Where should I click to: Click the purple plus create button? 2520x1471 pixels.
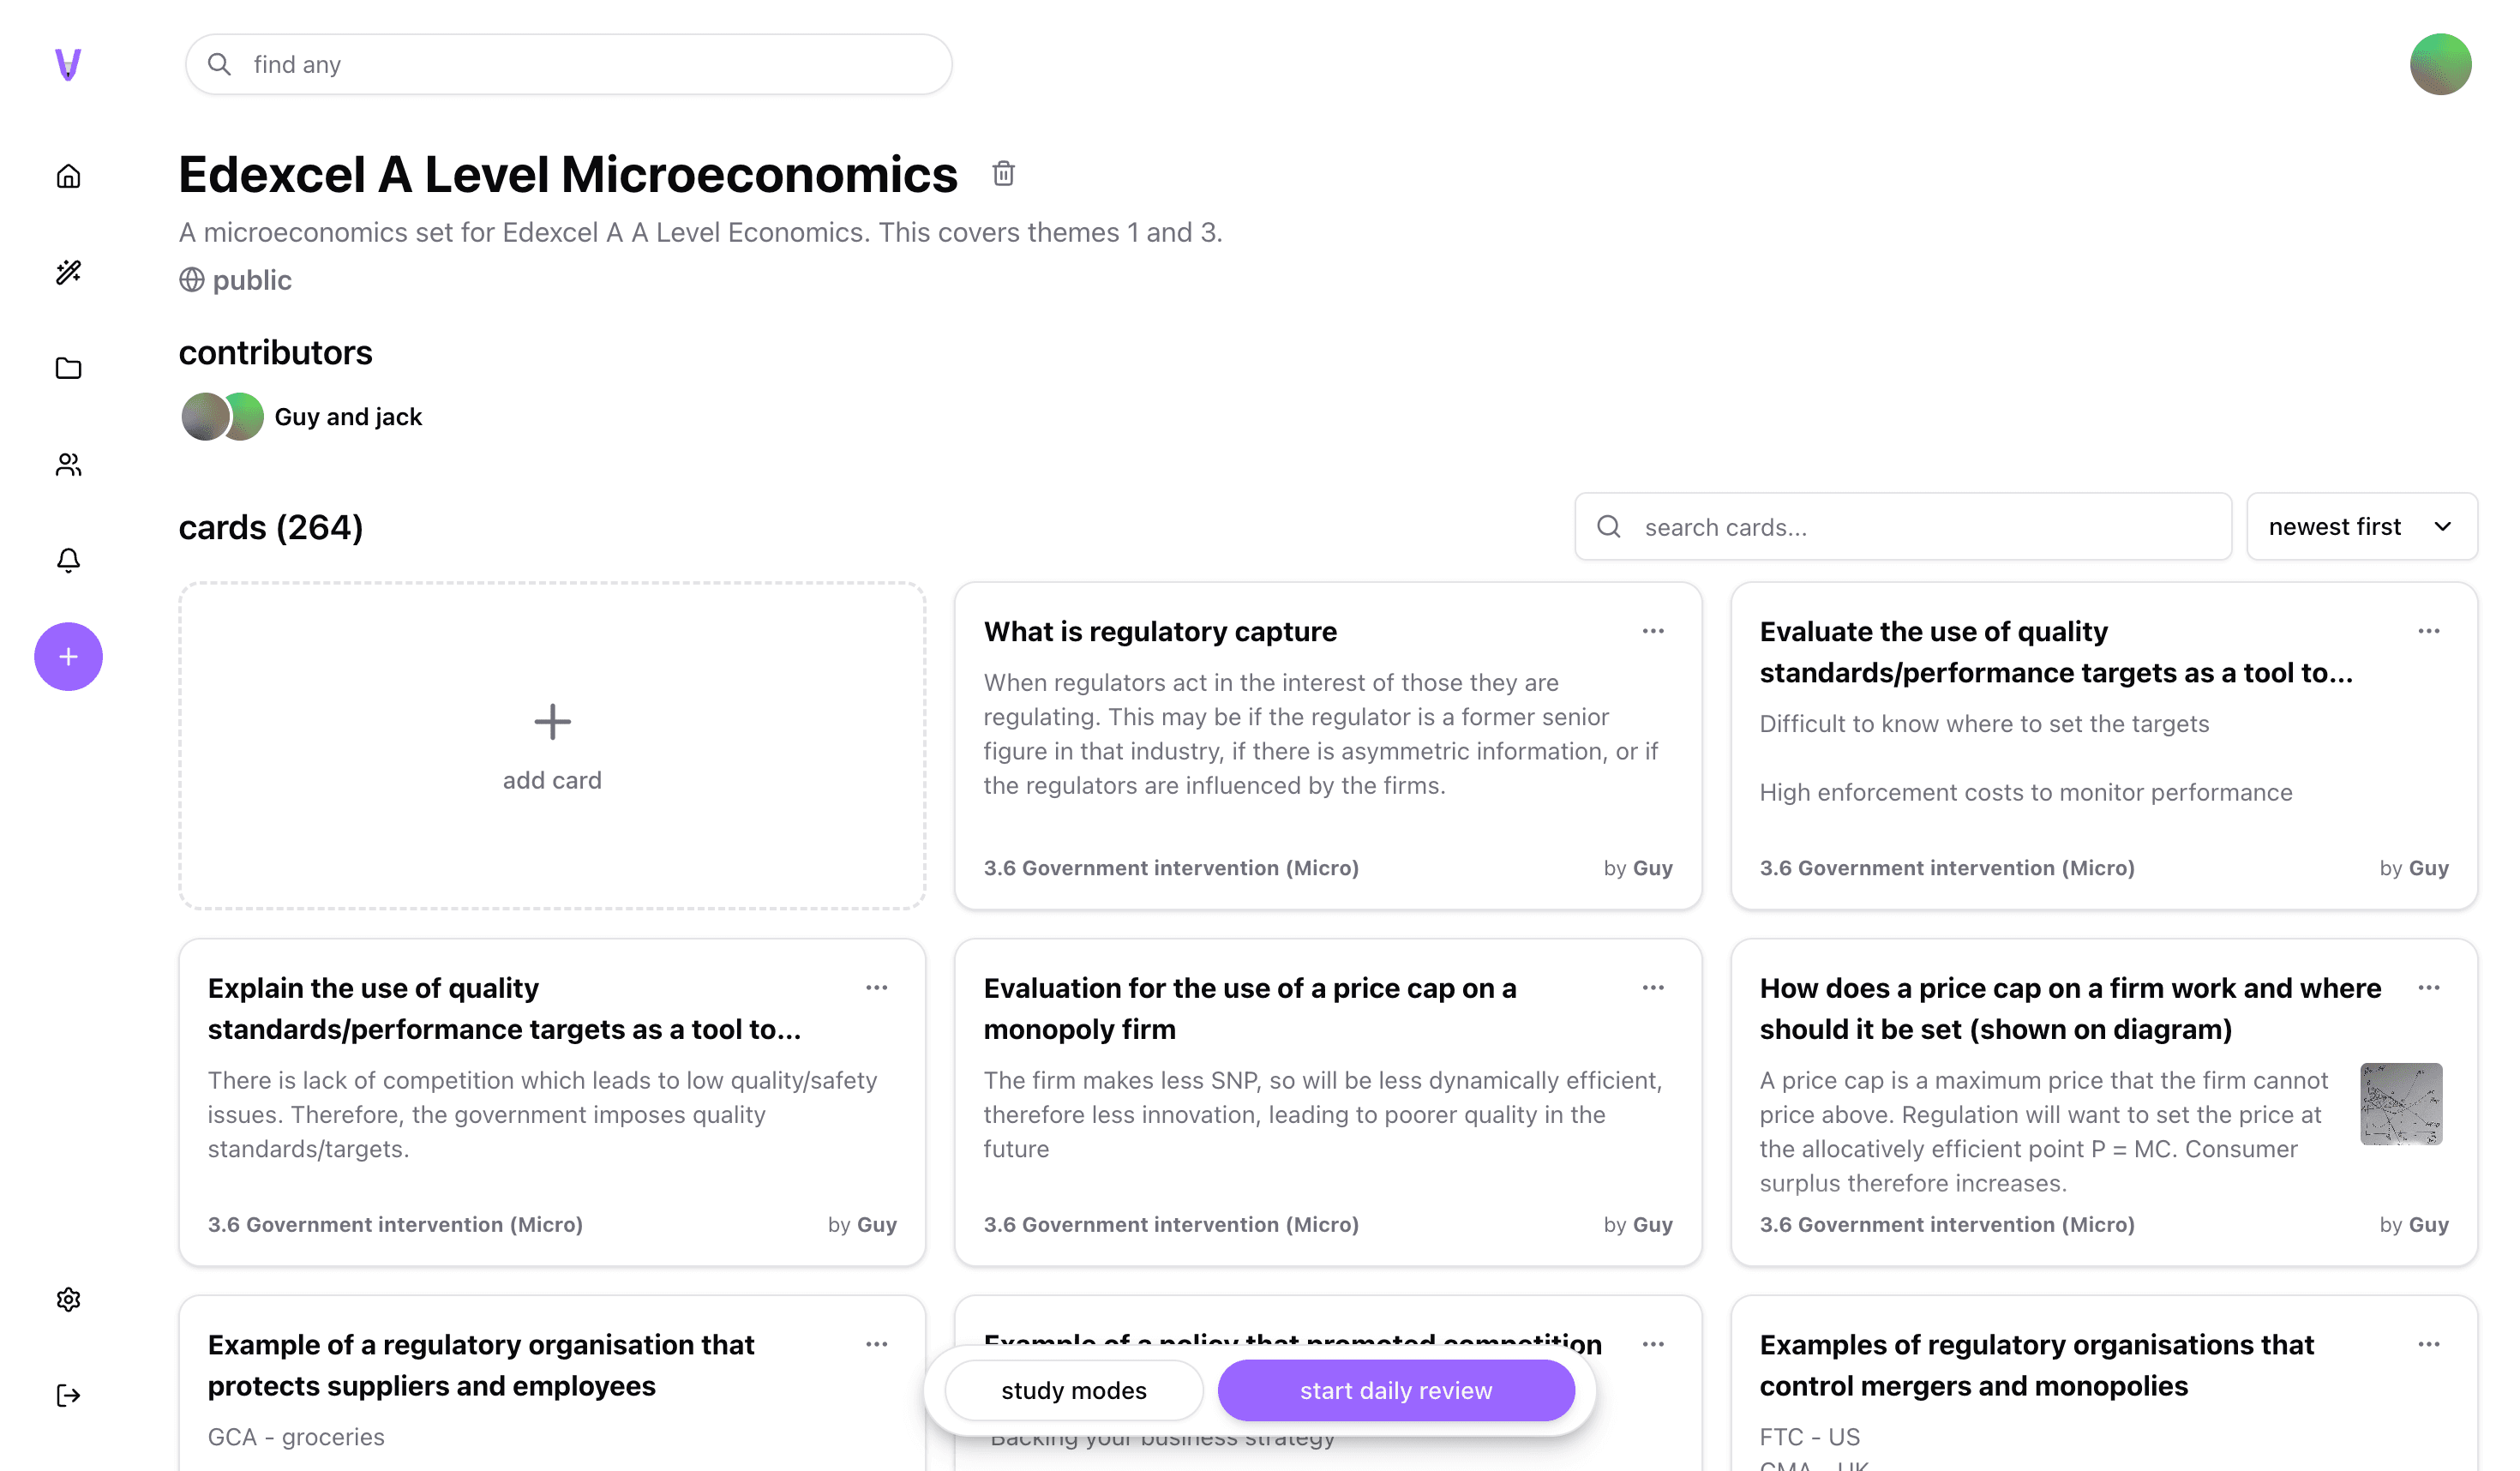coord(68,657)
